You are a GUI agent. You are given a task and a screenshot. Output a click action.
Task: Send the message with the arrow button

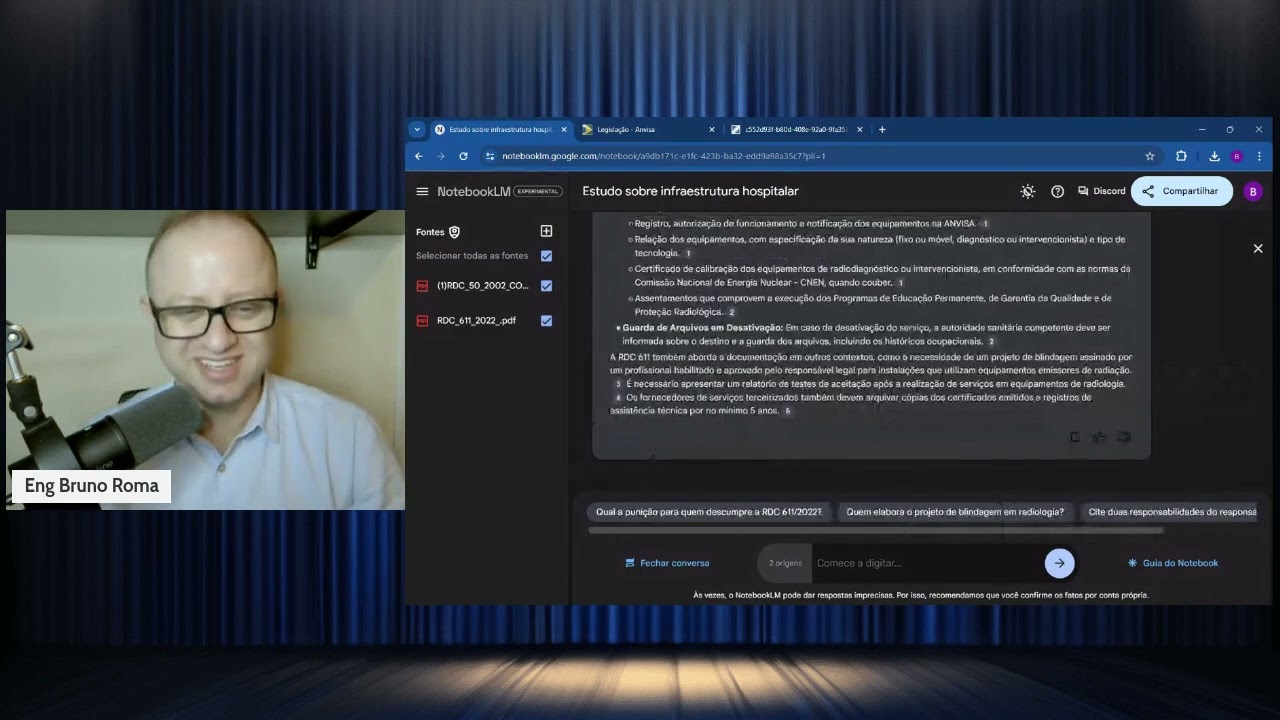click(1059, 563)
